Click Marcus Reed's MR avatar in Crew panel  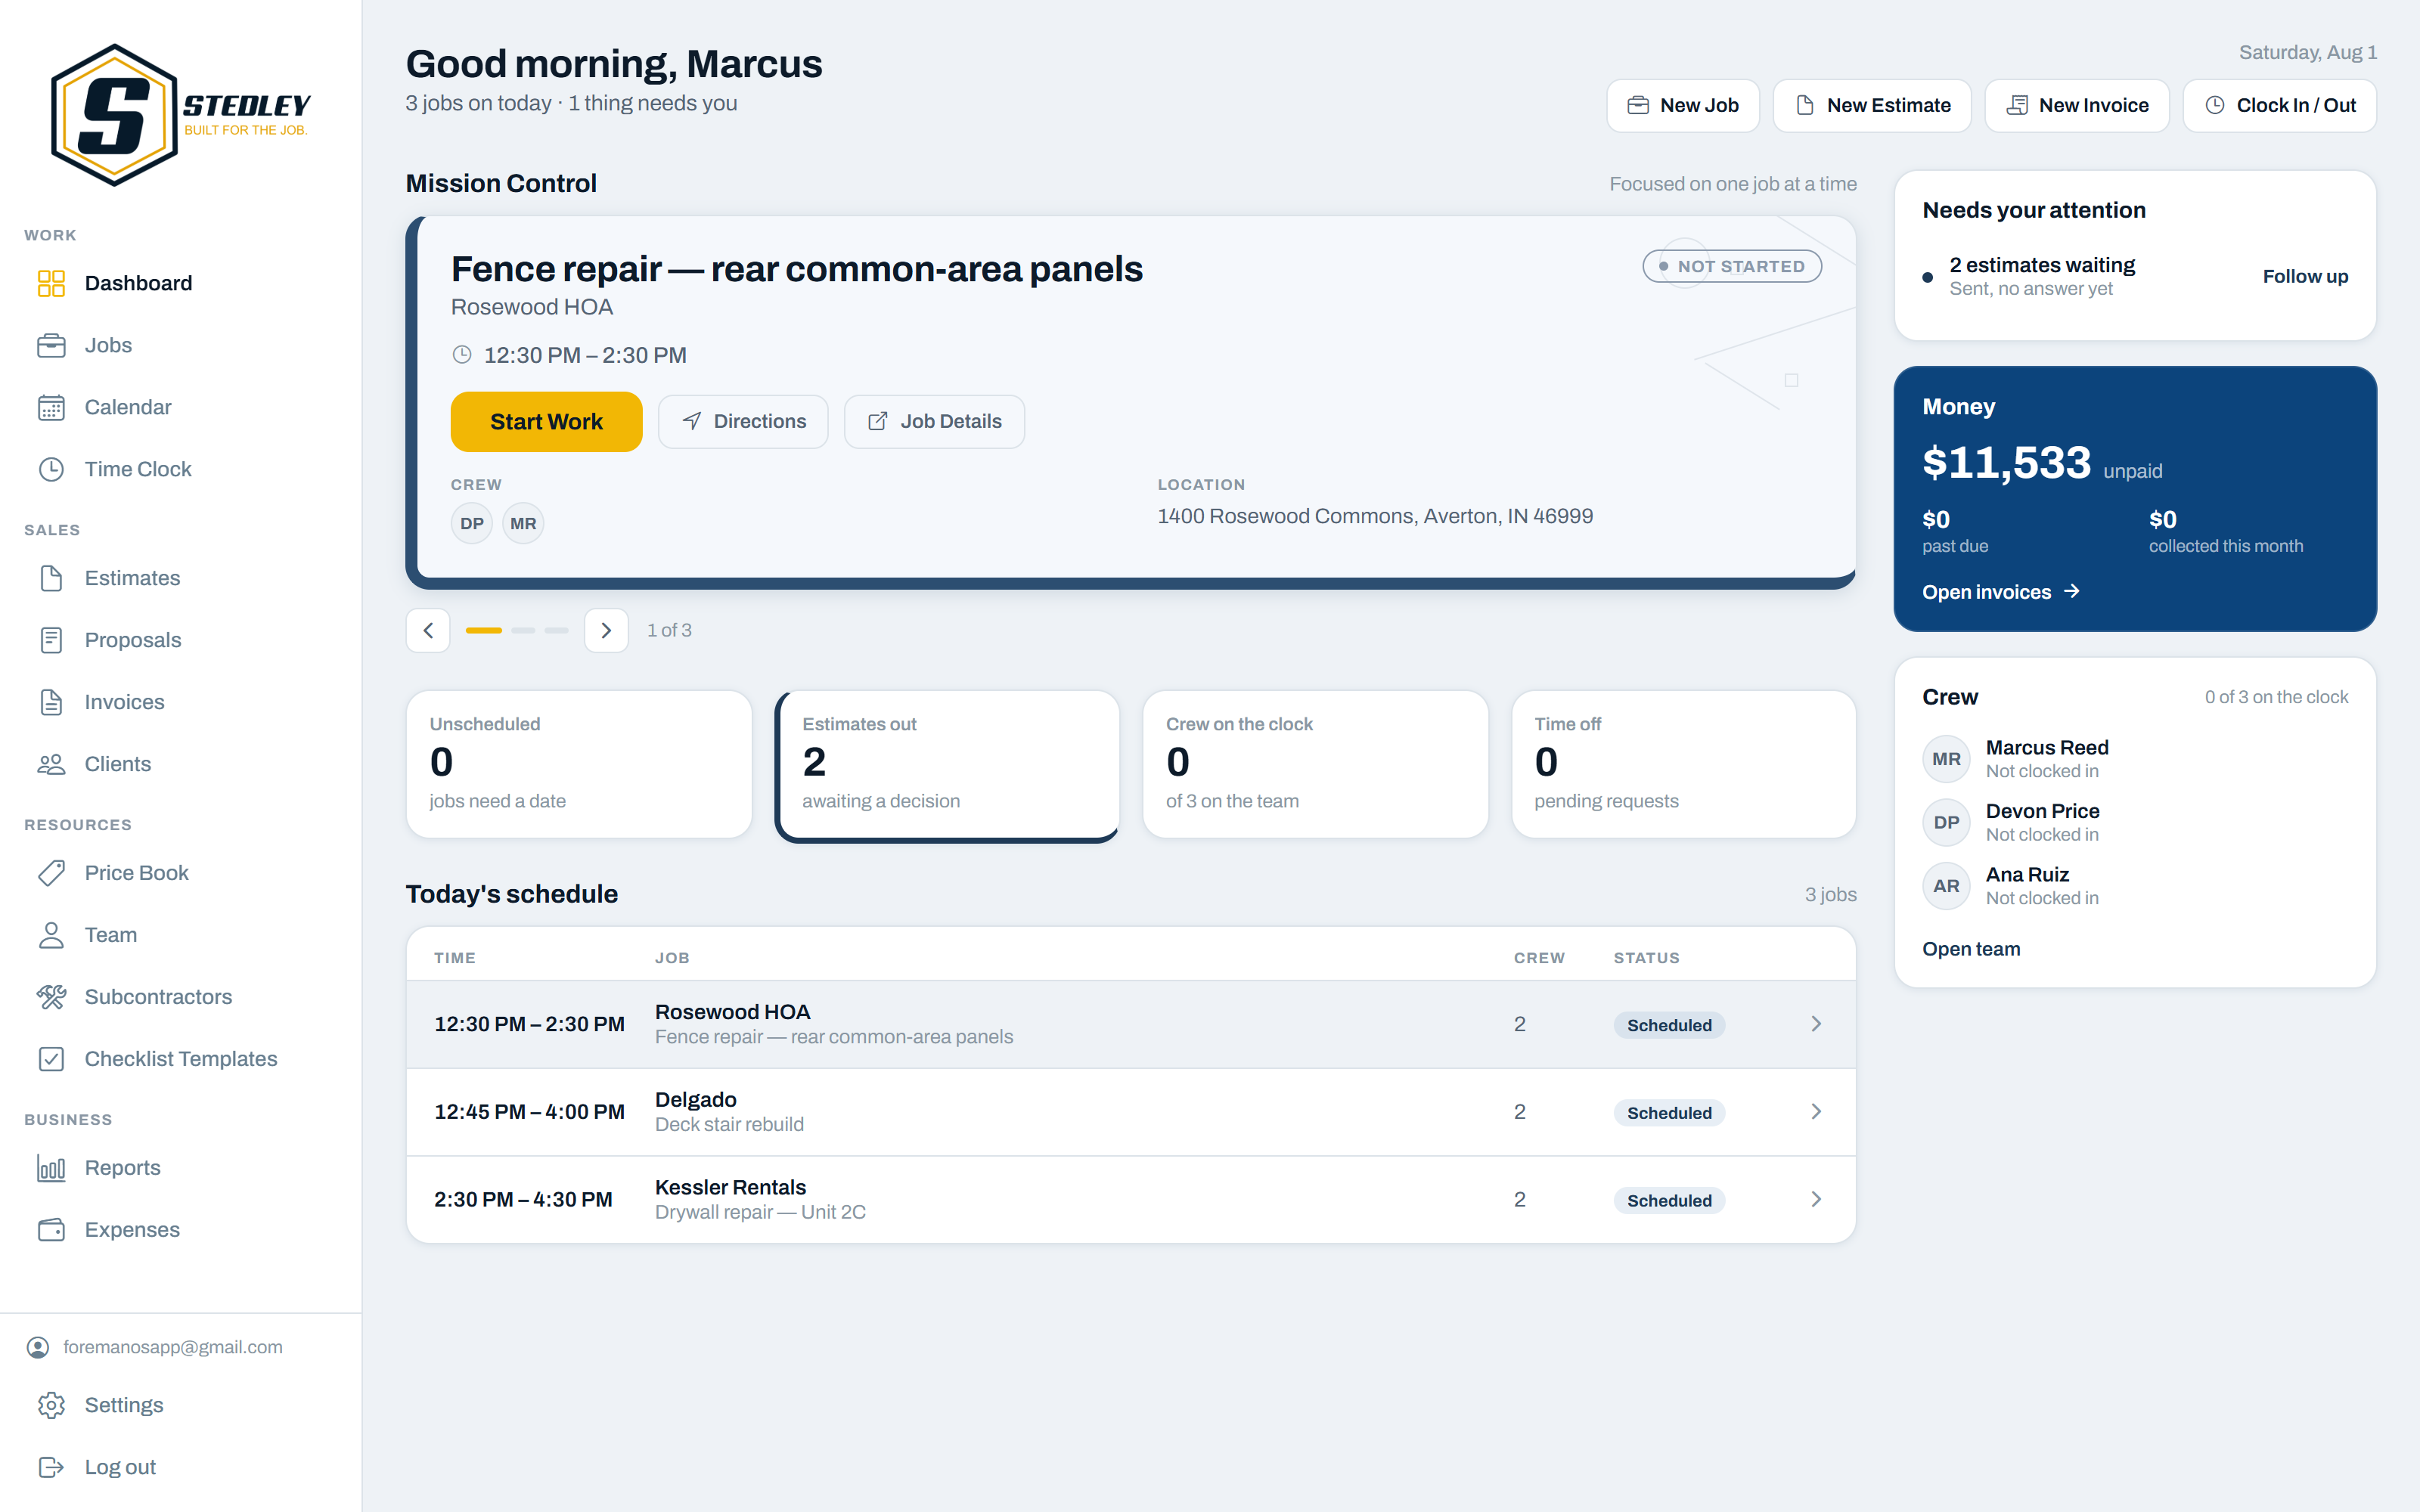(1946, 759)
